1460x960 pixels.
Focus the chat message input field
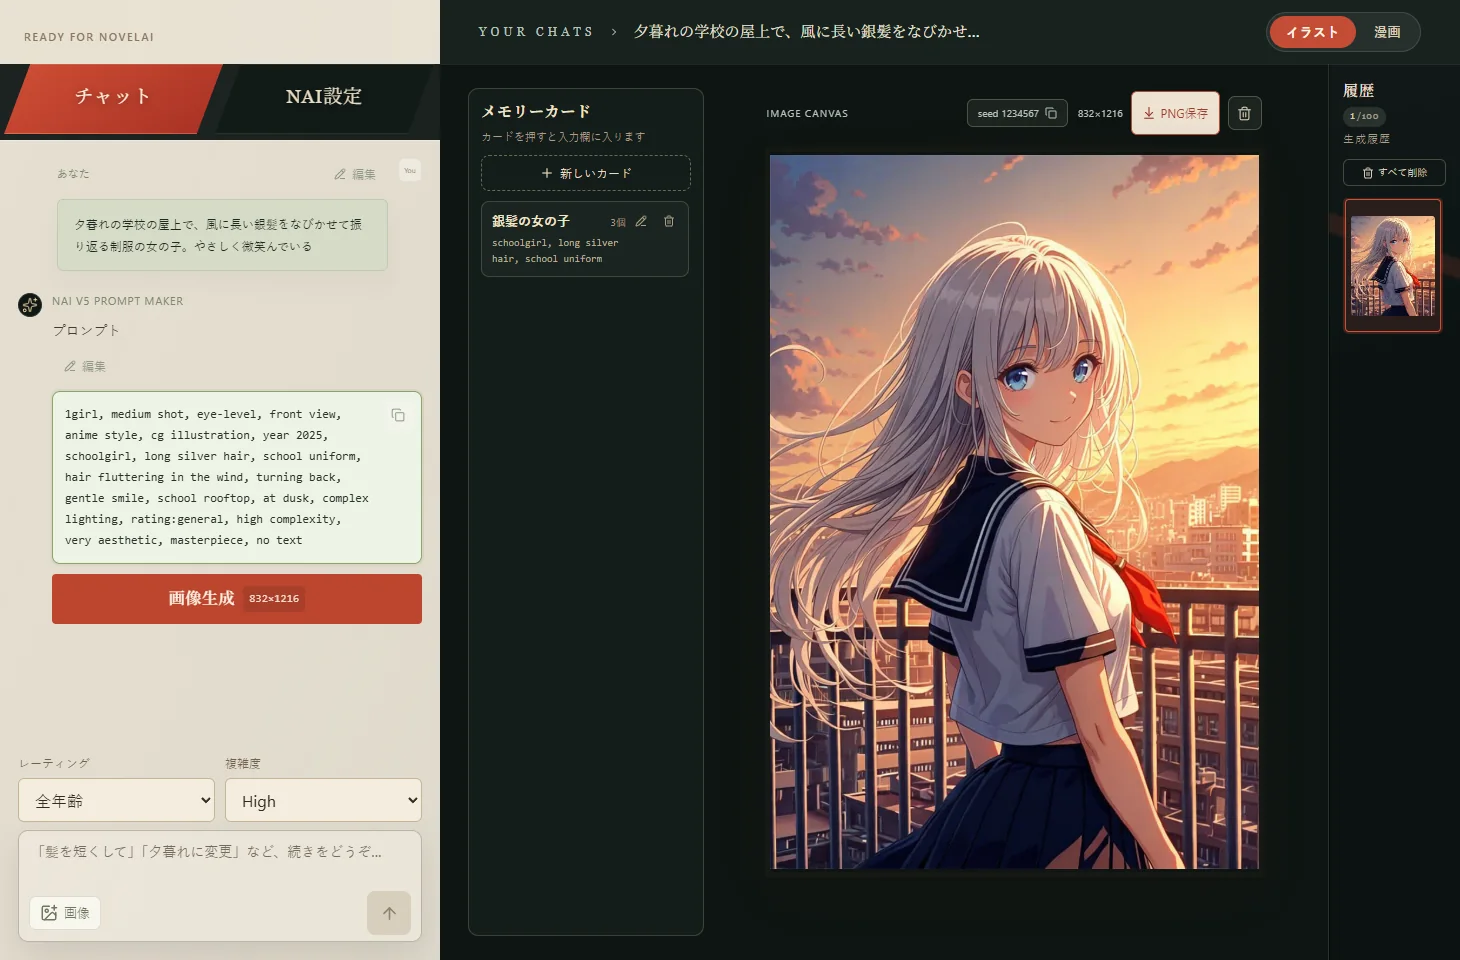click(220, 853)
